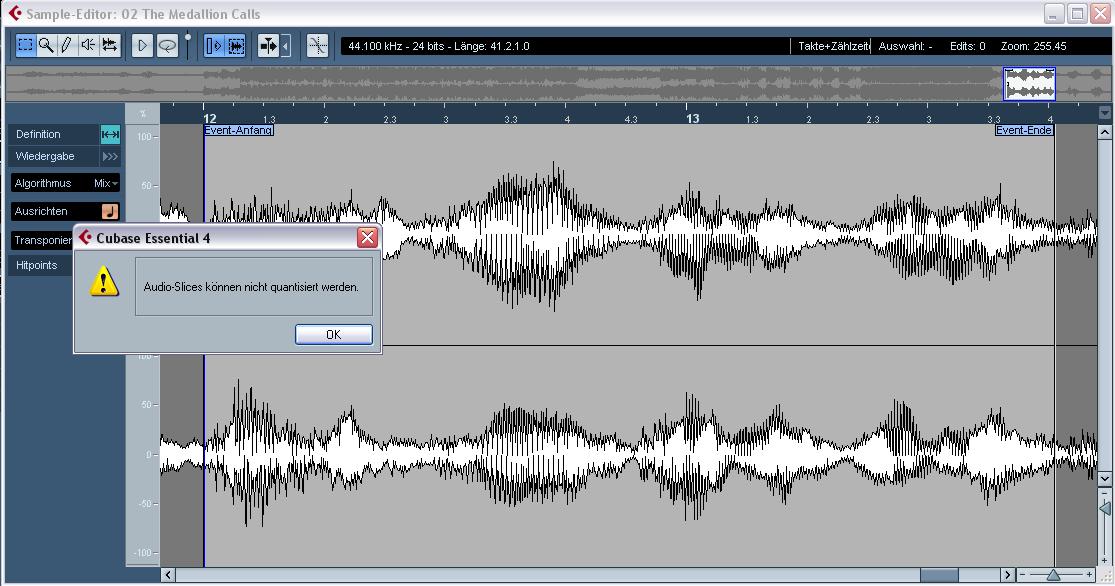Viewport: 1115px width, 586px height.
Task: Click the vertical zoom minus sign
Action: (1104, 492)
